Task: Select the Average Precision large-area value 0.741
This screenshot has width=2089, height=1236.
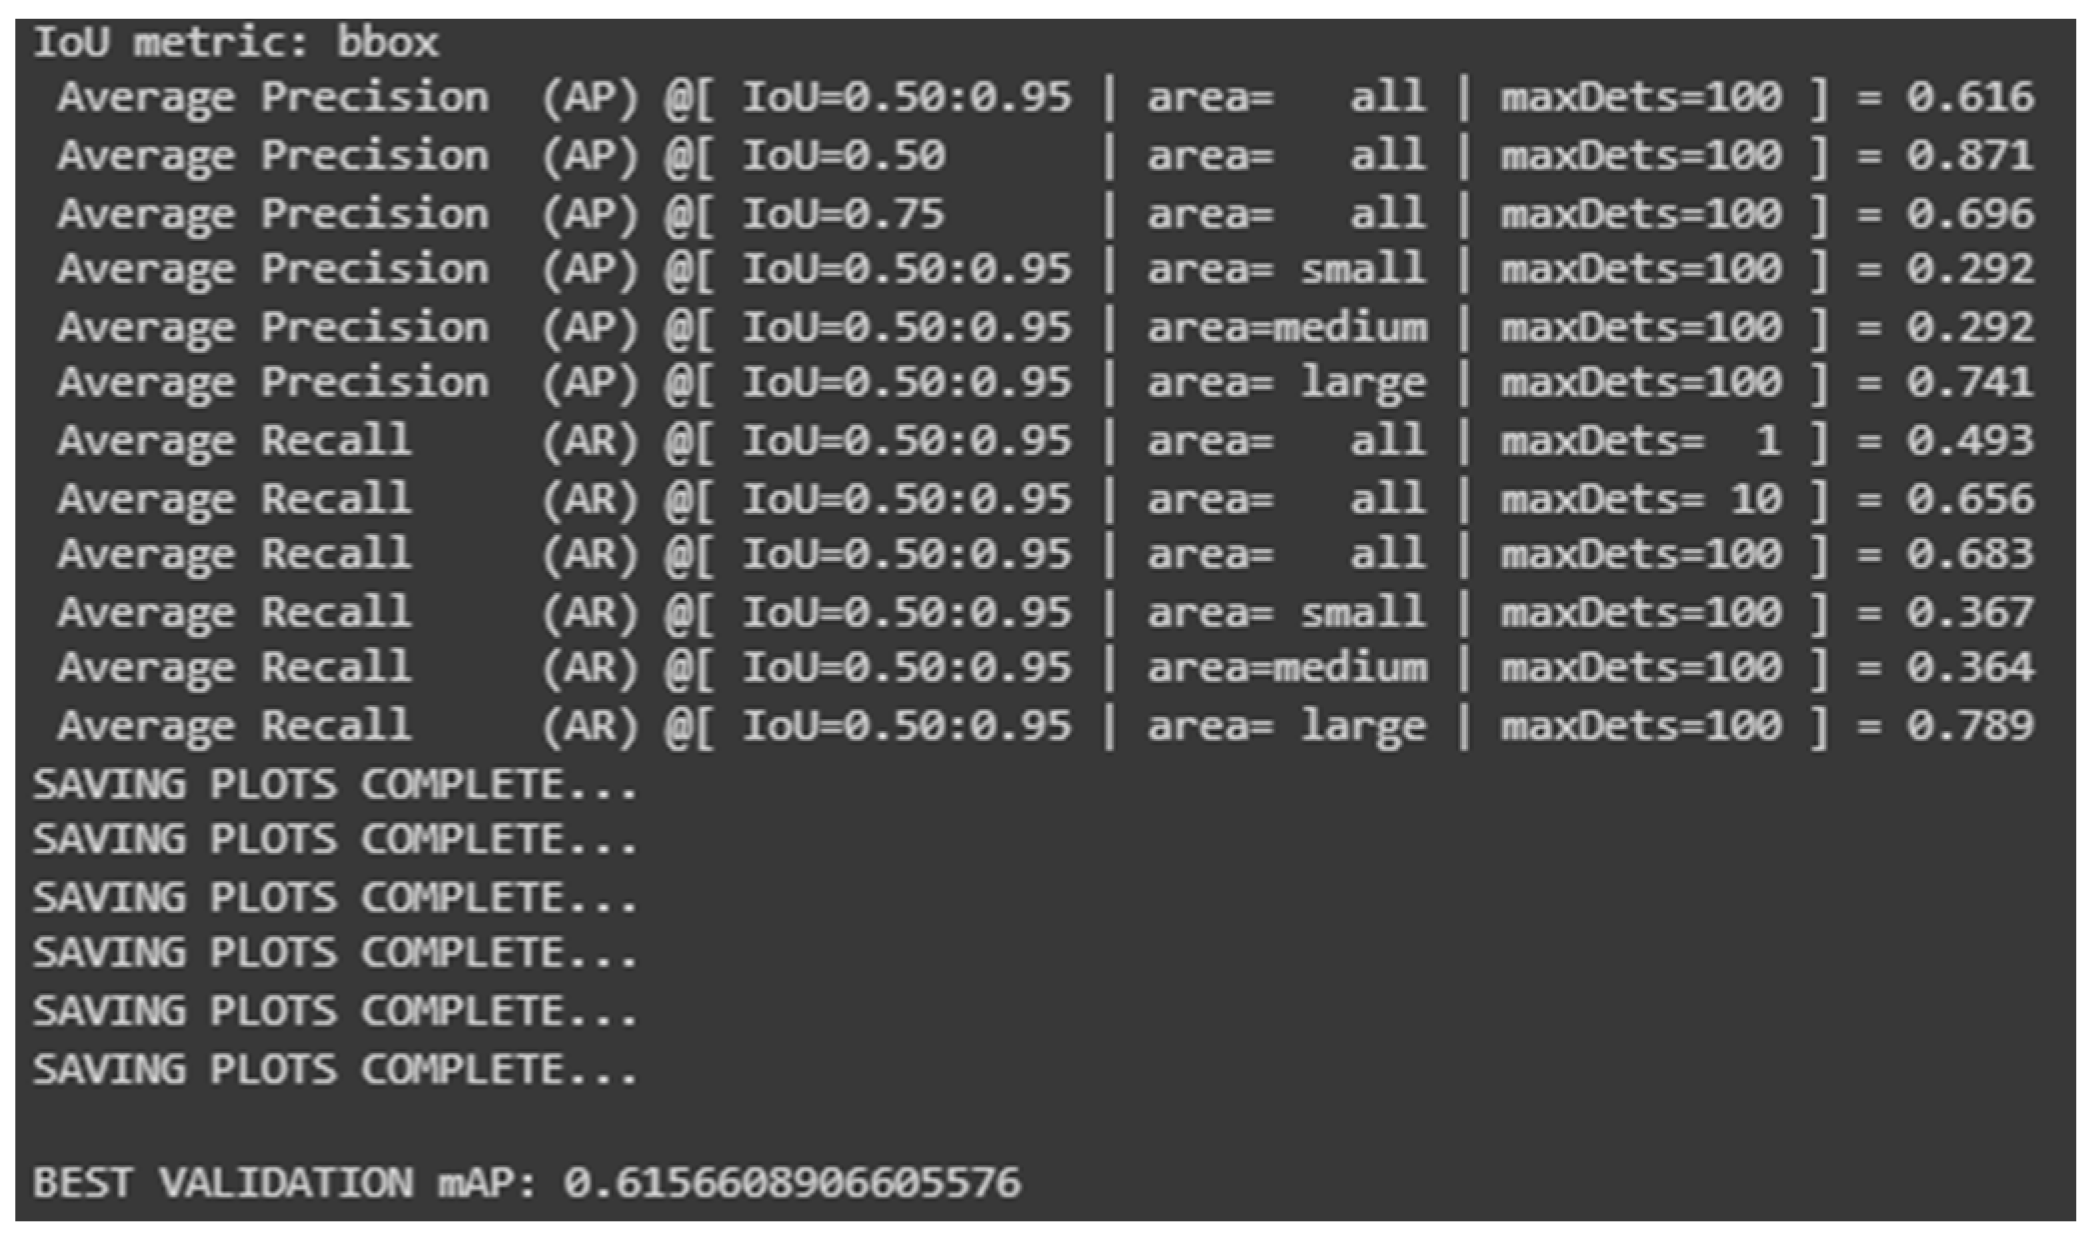Action: point(1969,382)
